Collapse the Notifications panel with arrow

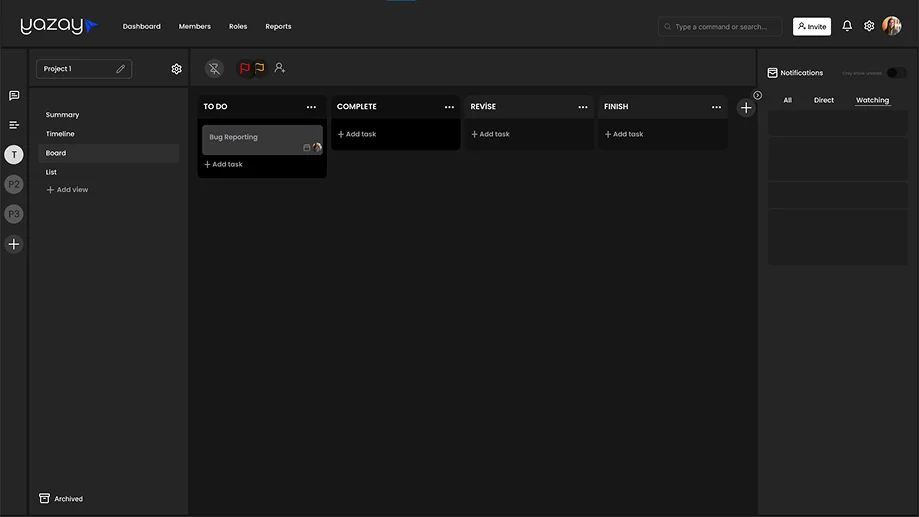point(757,96)
